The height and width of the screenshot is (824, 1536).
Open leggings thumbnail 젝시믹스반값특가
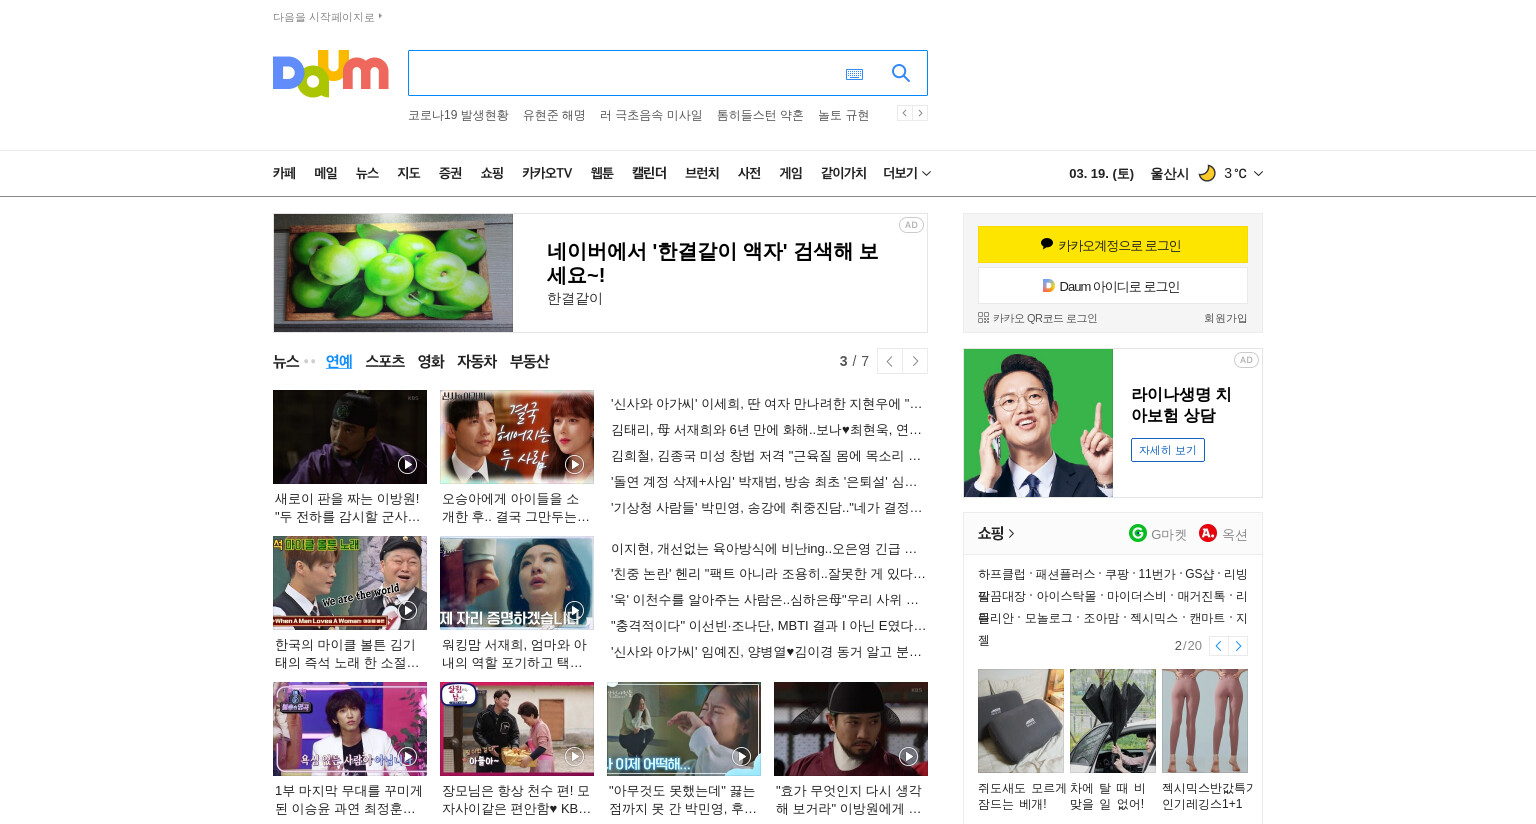pyautogui.click(x=1205, y=721)
